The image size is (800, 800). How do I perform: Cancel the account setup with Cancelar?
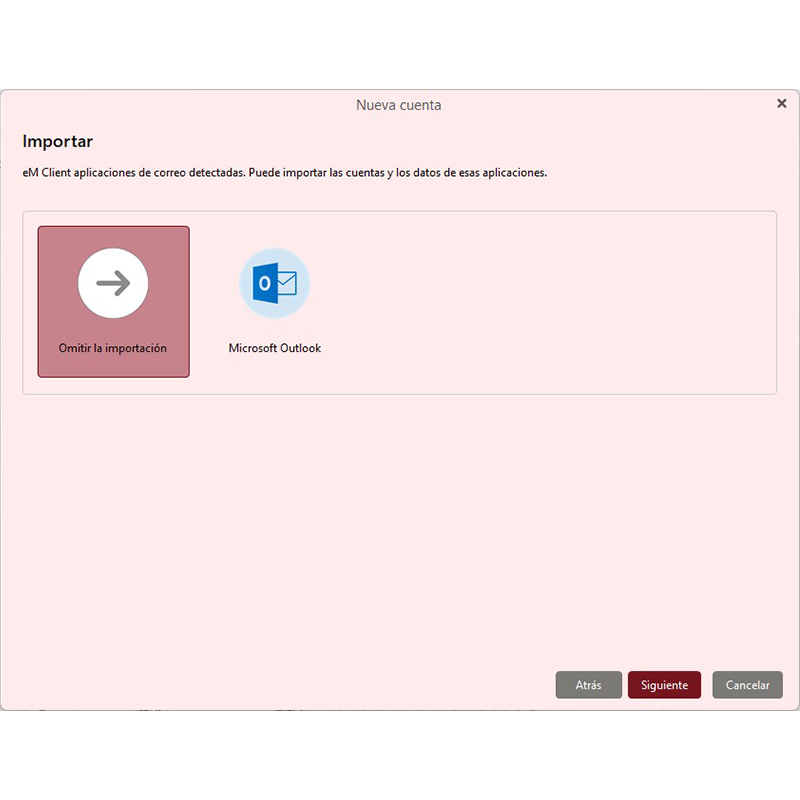point(747,685)
